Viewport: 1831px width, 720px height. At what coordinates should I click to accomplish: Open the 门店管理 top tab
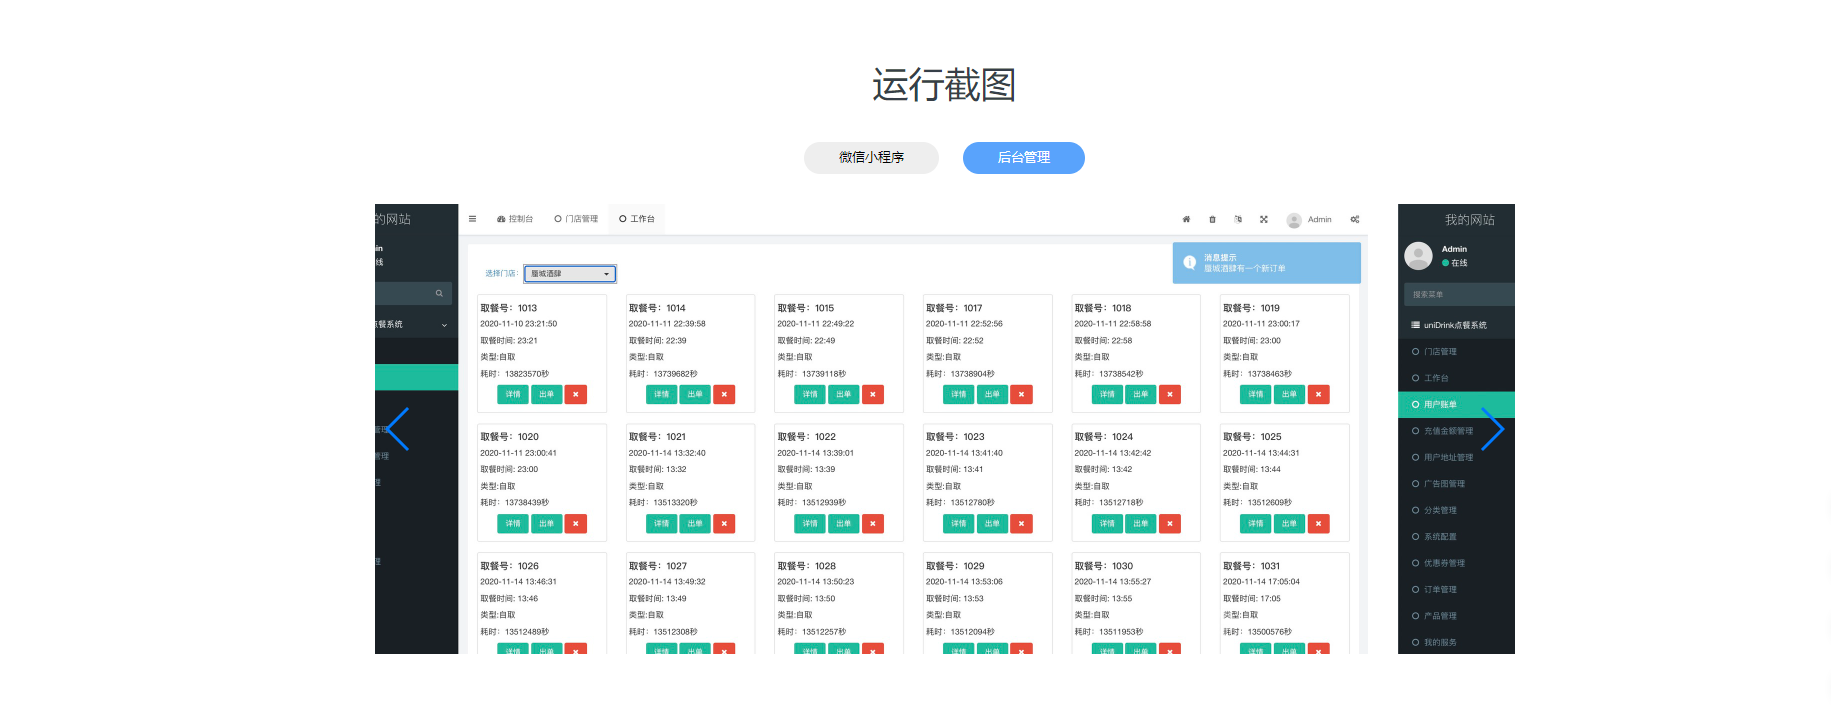[576, 219]
